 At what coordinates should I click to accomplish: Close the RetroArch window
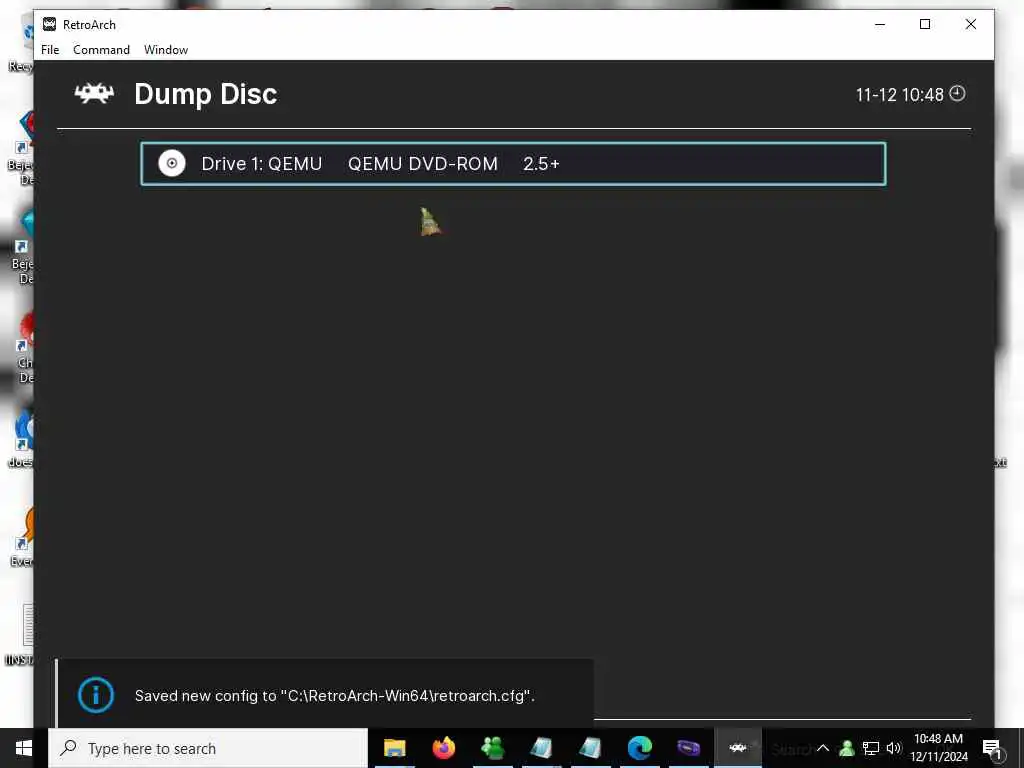point(970,24)
